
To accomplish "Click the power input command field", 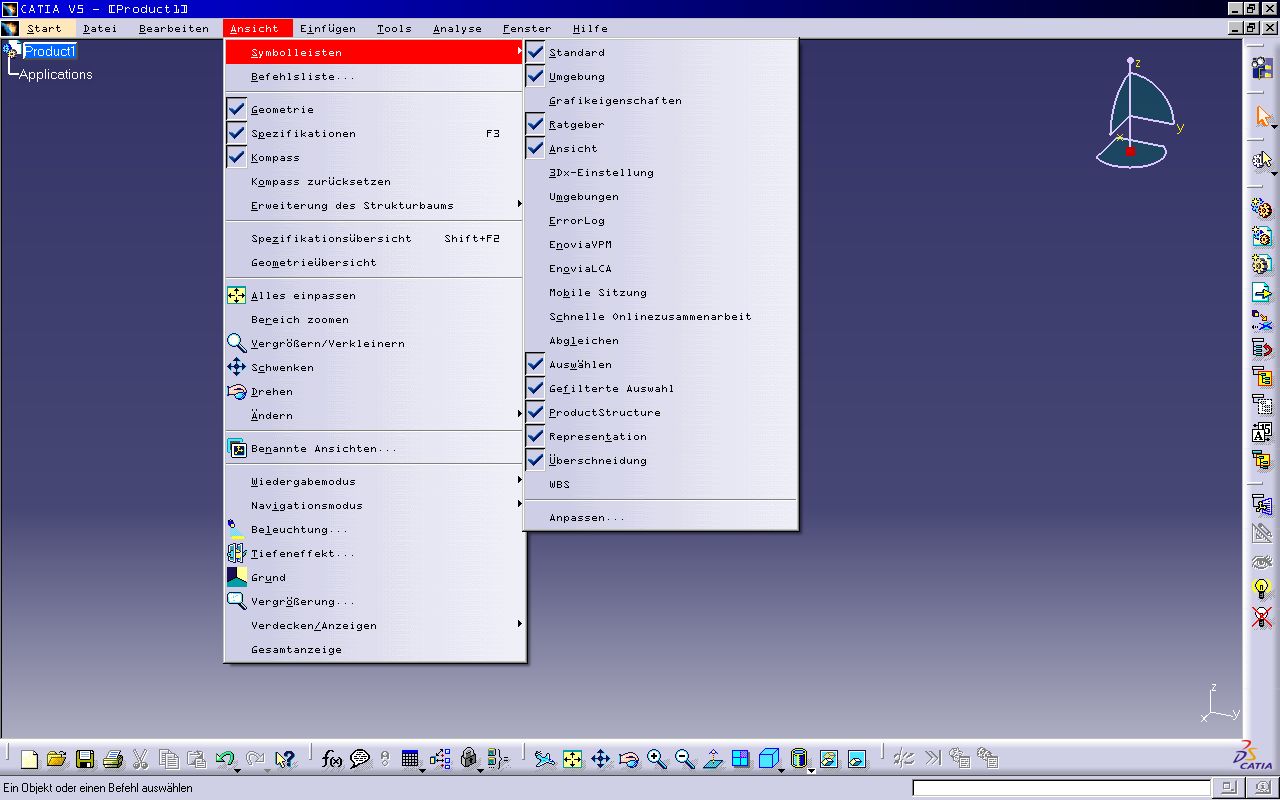I will 1061,788.
